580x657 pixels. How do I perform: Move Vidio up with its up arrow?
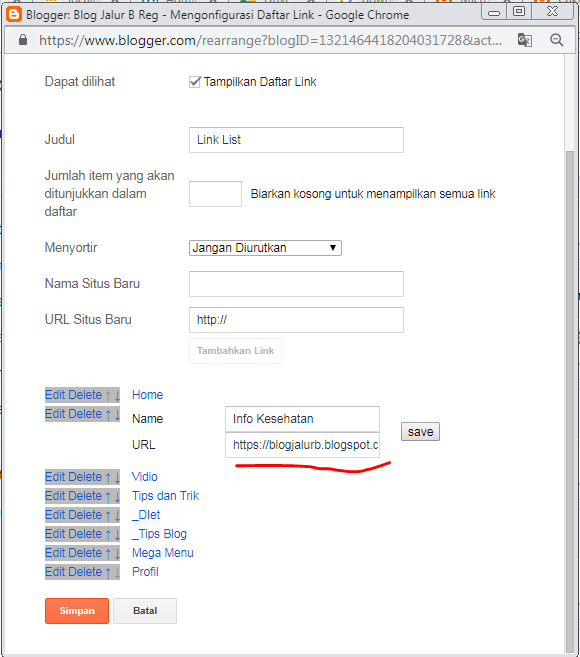[x=108, y=477]
